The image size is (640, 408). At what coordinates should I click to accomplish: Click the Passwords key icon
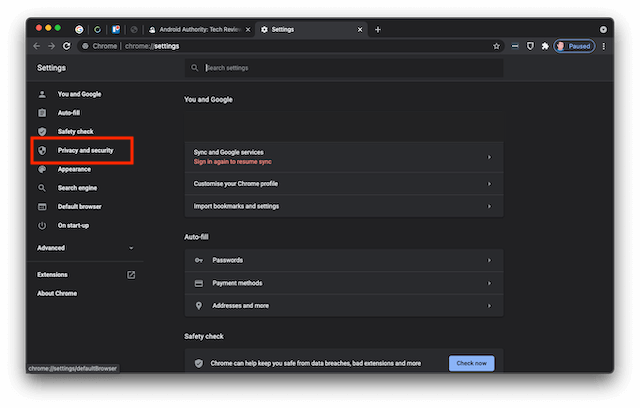coord(199,260)
